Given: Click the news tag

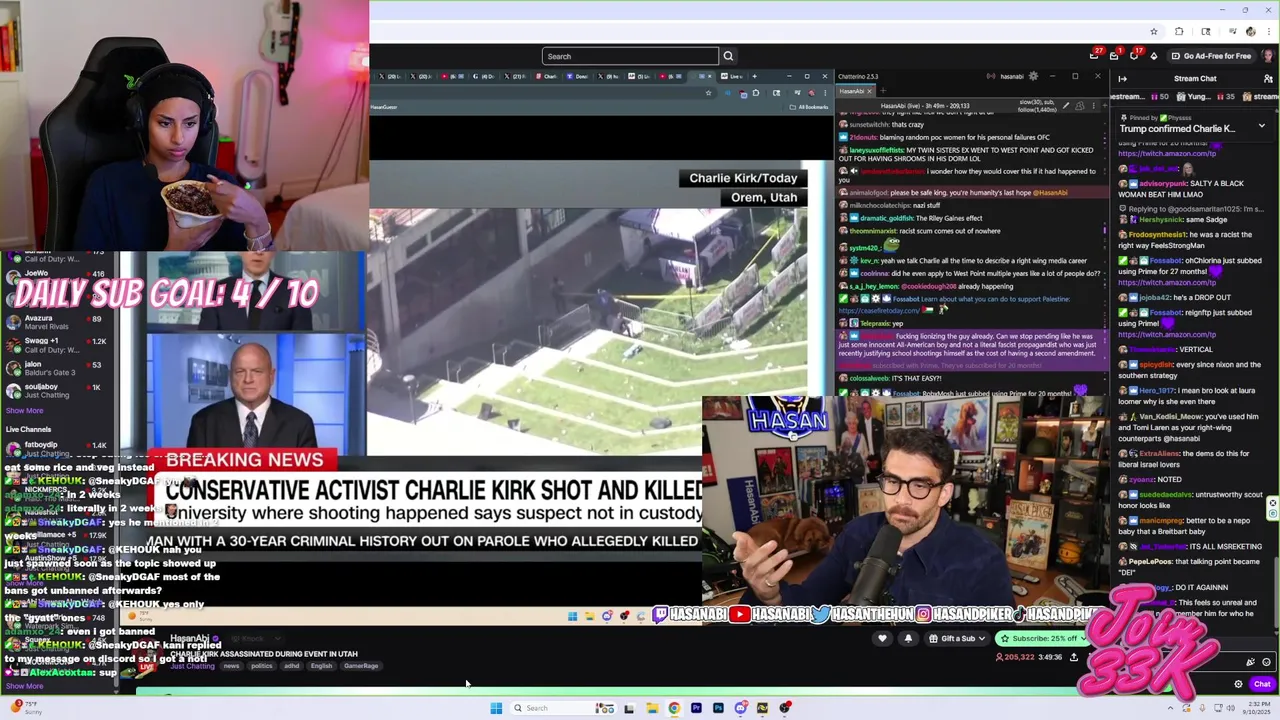Looking at the screenshot, I should tap(231, 666).
